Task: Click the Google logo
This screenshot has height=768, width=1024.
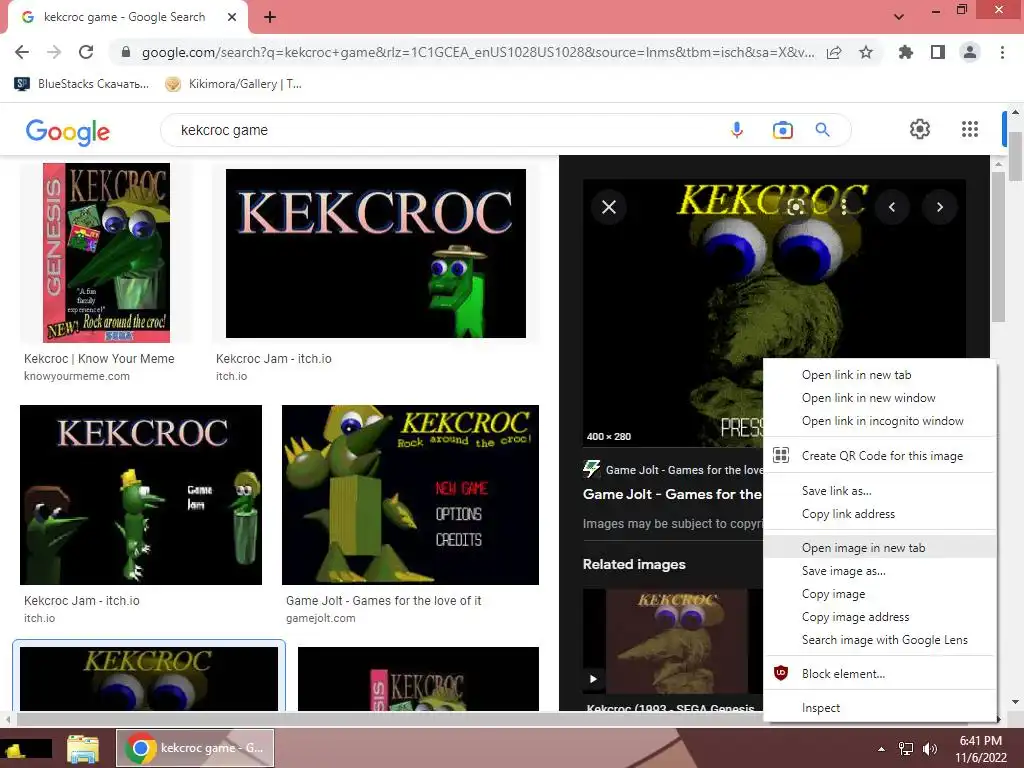Action: click(68, 131)
